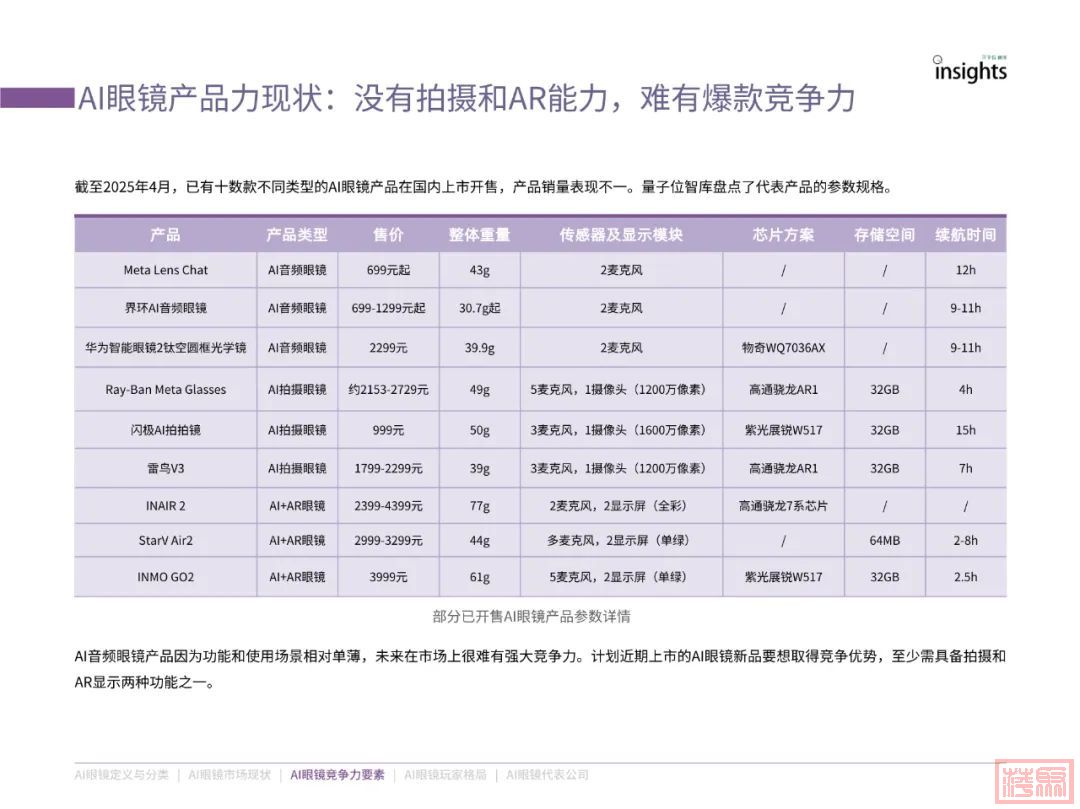This screenshot has width=1080, height=809.
Task: Click the StarV Air2 product cell
Action: tap(165, 540)
